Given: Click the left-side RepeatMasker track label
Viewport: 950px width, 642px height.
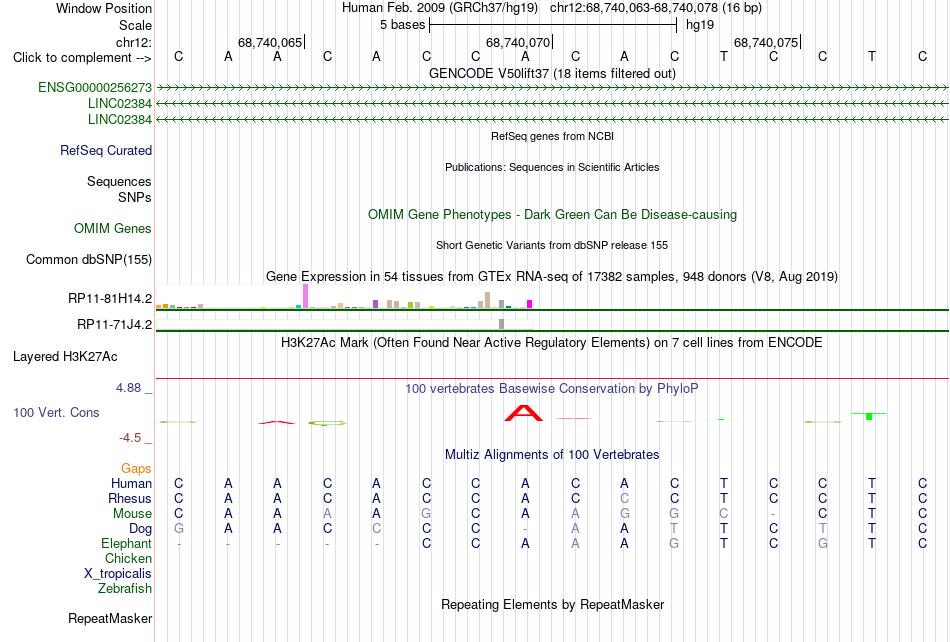Looking at the screenshot, I should (110, 618).
